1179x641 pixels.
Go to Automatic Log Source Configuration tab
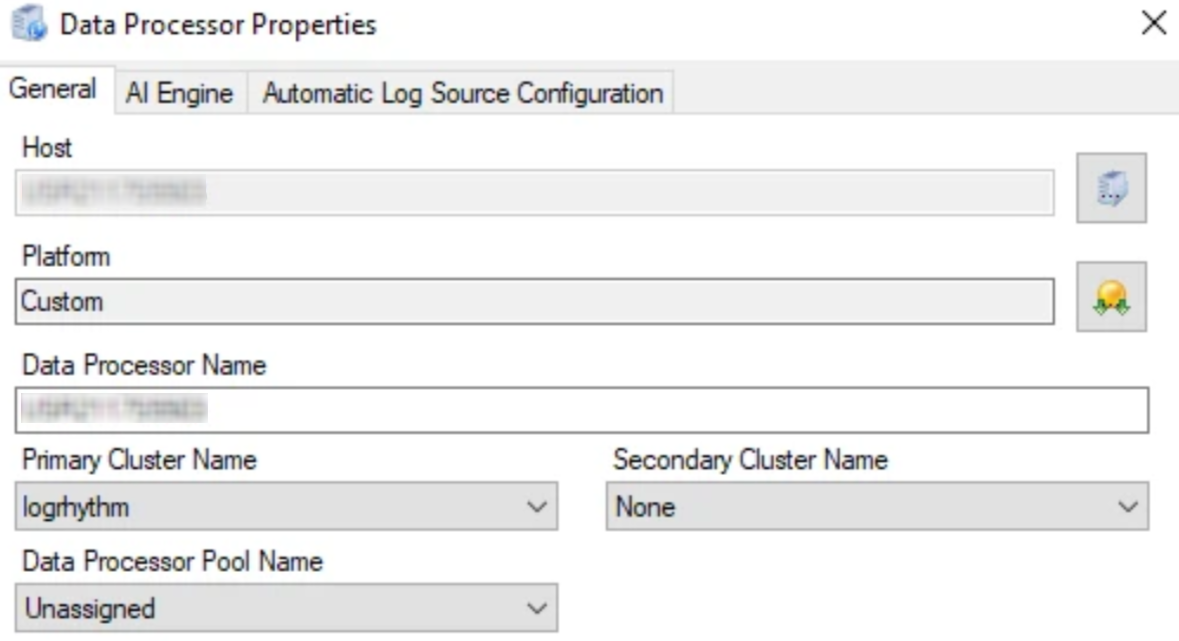point(462,94)
